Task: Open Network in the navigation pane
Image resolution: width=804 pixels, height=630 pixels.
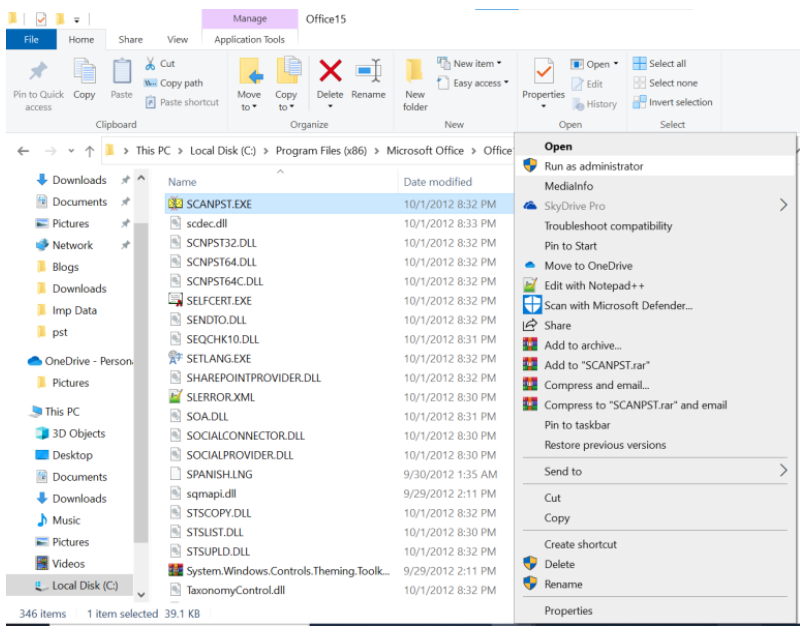Action: click(x=72, y=246)
